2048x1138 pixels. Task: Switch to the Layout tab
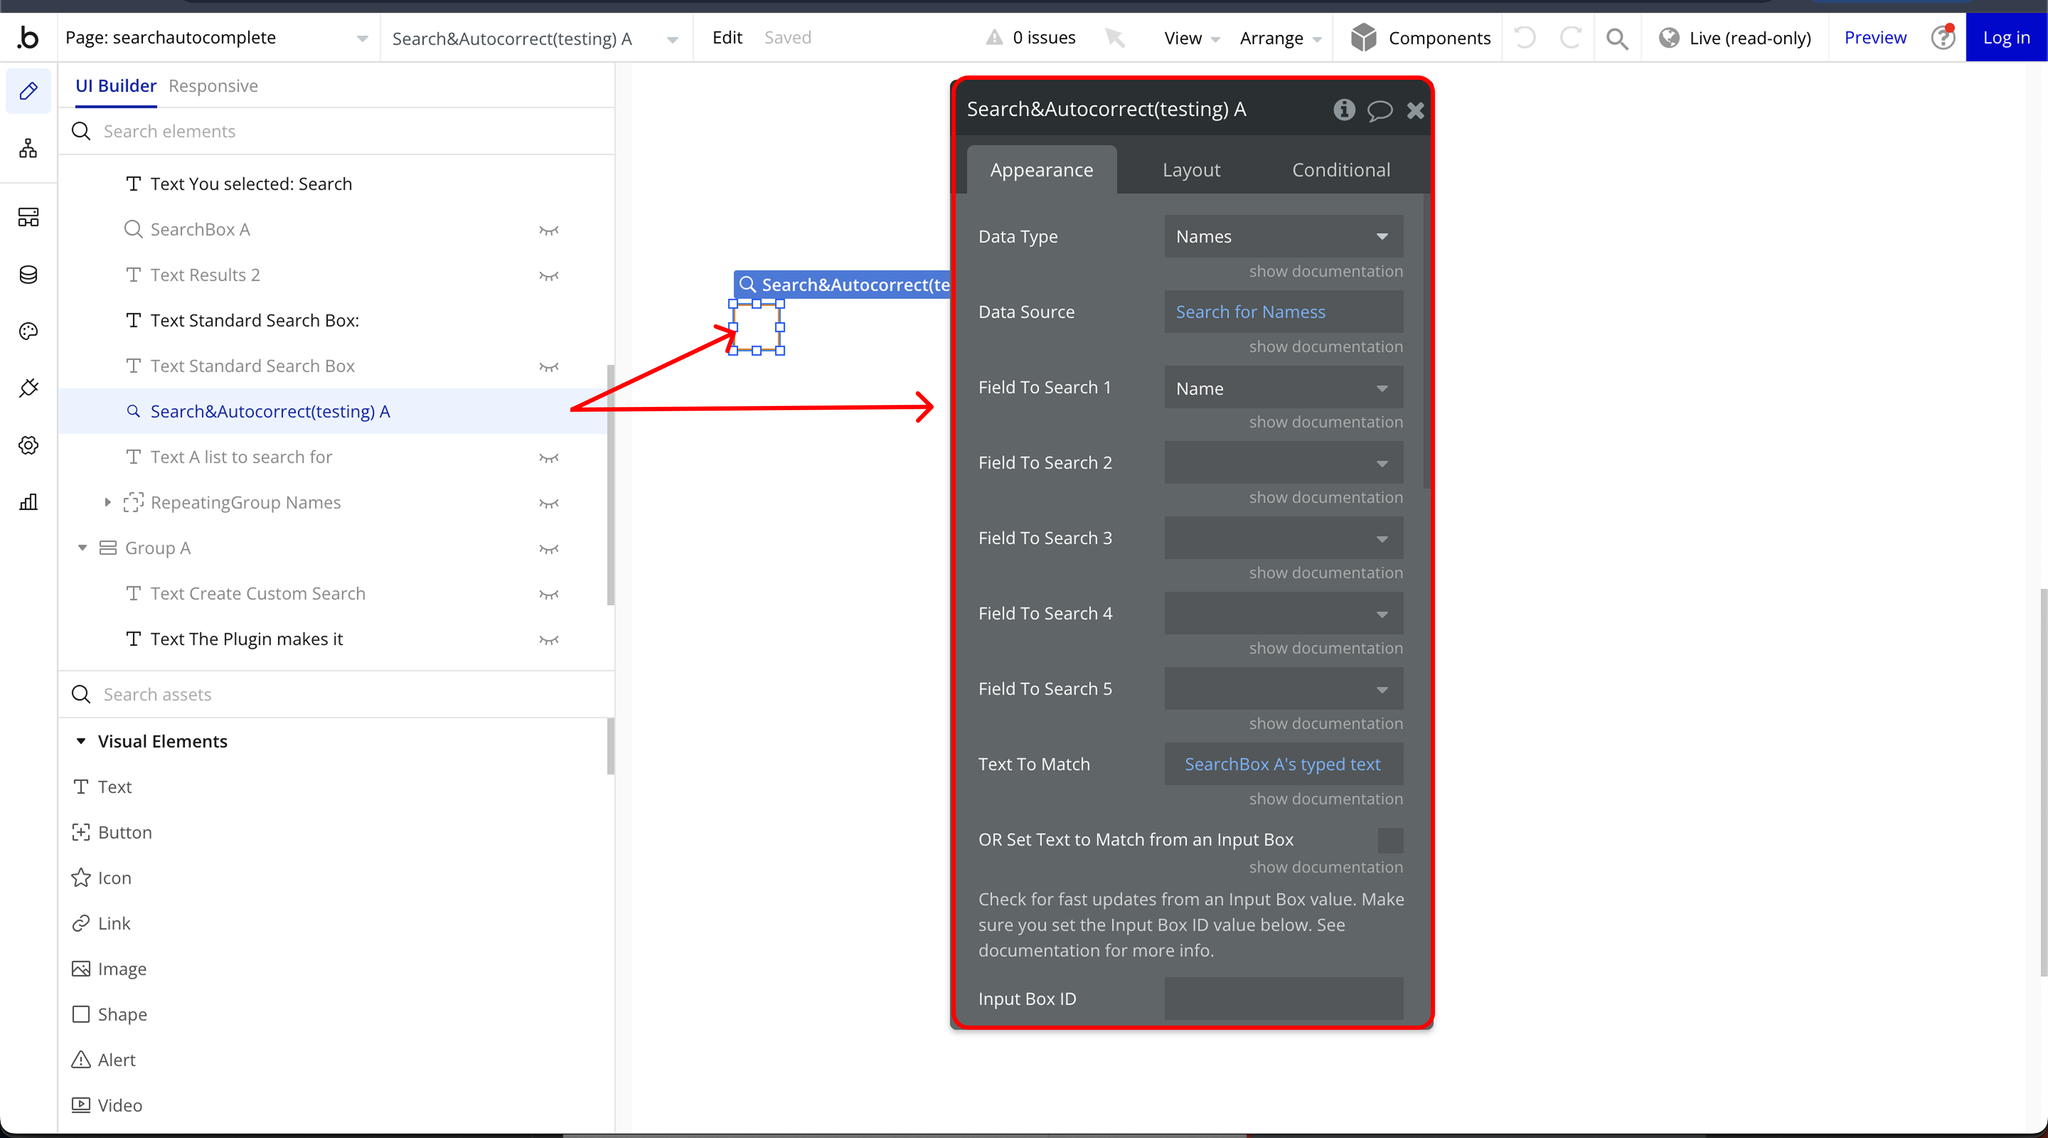pyautogui.click(x=1191, y=170)
